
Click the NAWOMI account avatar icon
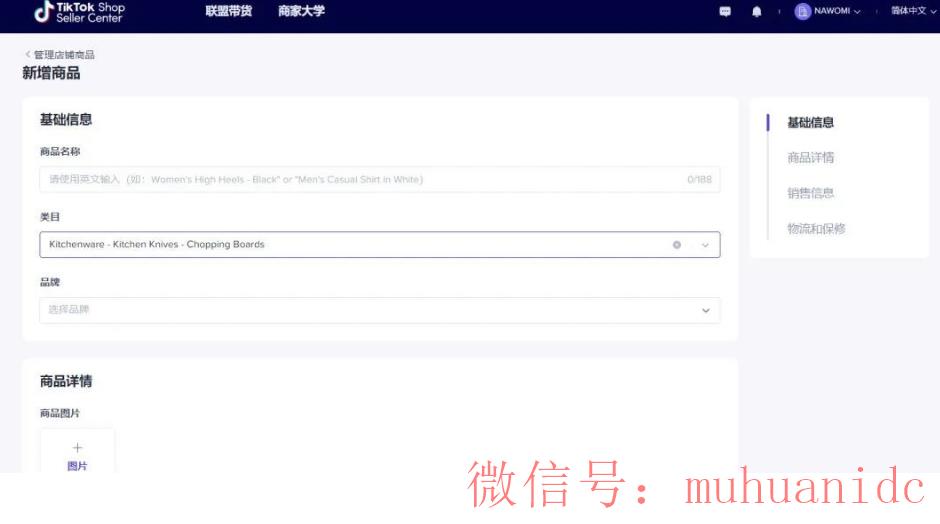pyautogui.click(x=802, y=12)
